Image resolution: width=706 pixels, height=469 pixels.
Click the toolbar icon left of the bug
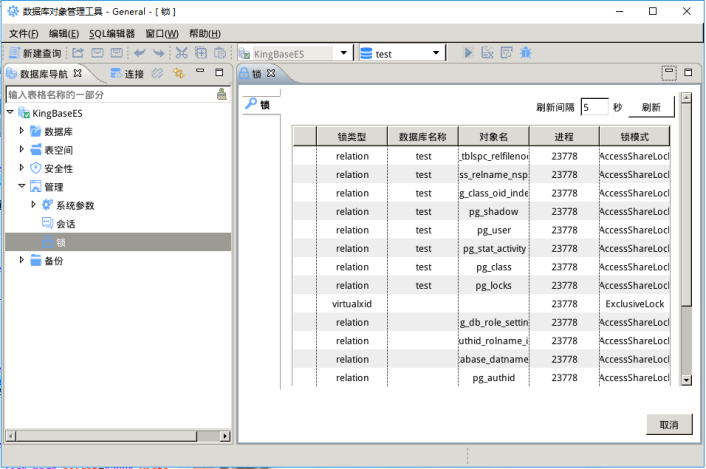(507, 53)
